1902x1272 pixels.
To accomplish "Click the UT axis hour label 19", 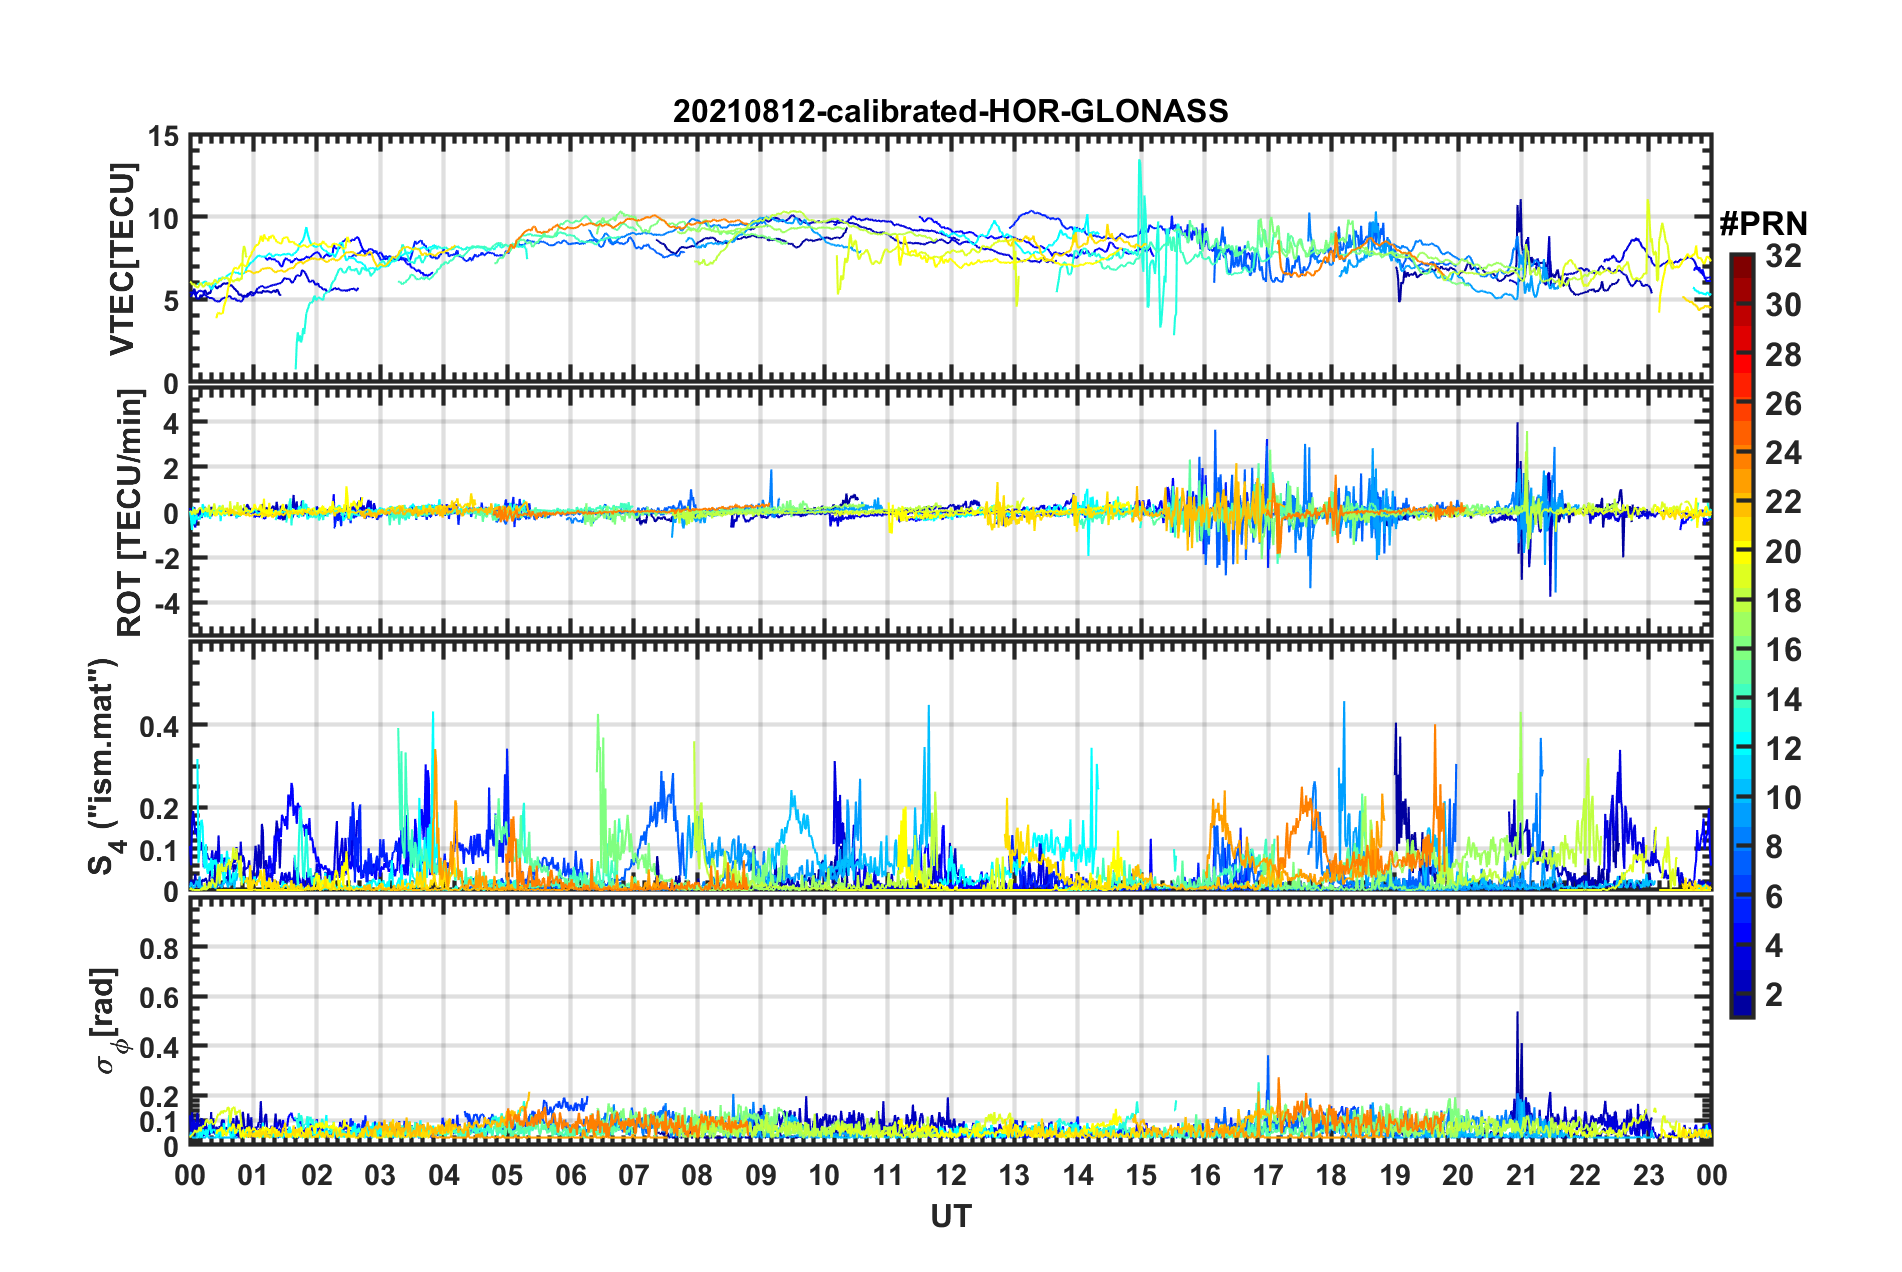I will [1395, 1175].
